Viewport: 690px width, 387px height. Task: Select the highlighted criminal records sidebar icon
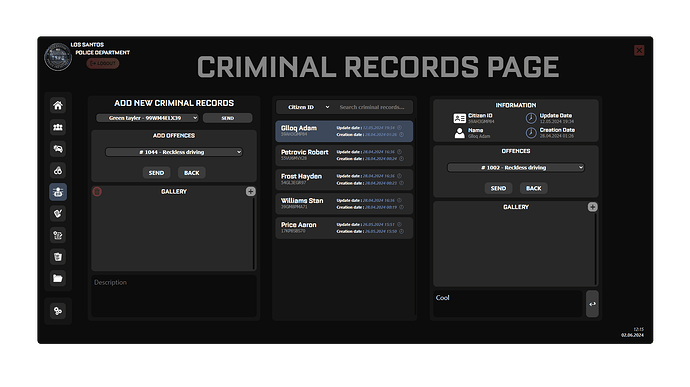click(58, 192)
